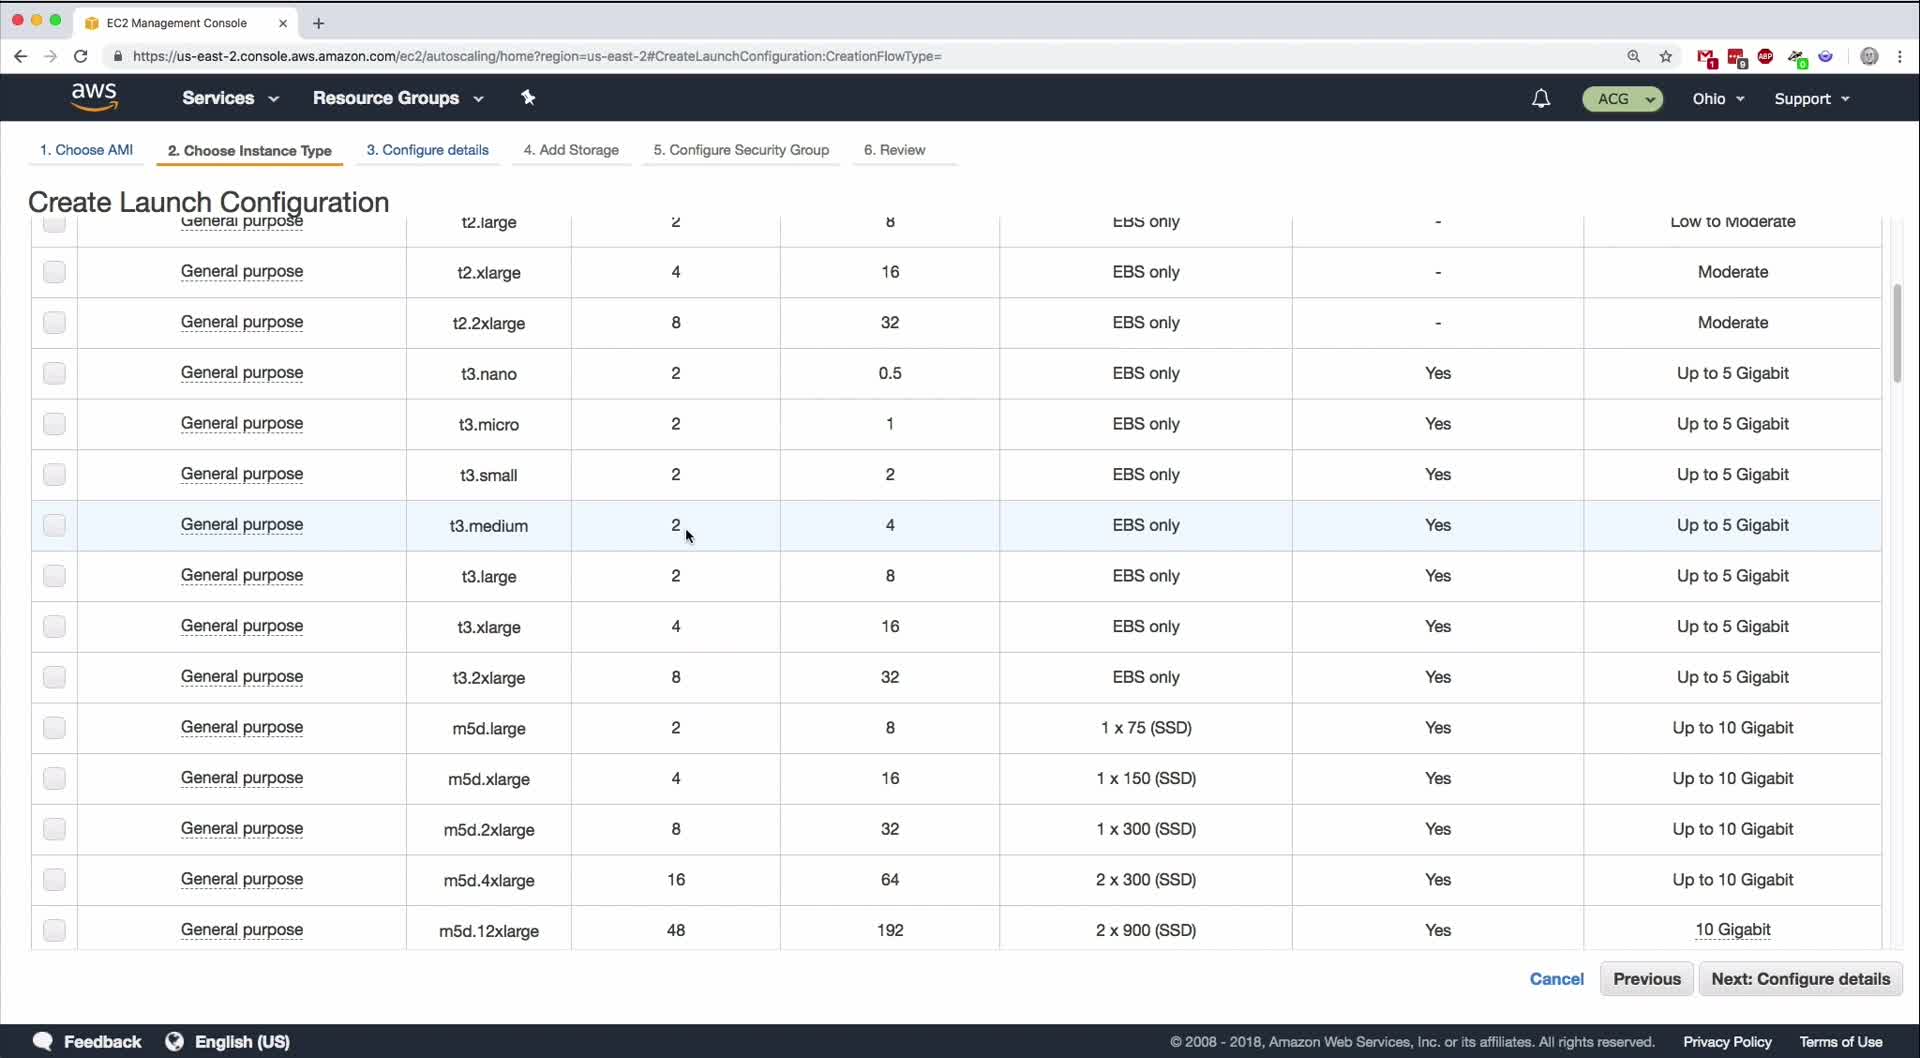Open the Ohio region selector
The image size is (1920, 1058).
pyautogui.click(x=1718, y=98)
